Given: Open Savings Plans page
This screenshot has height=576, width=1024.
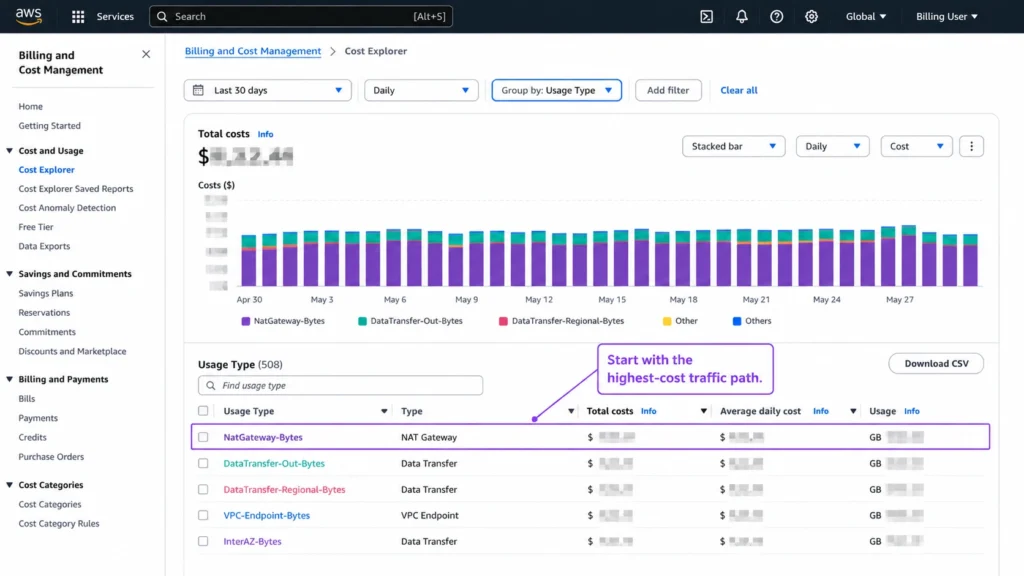Looking at the screenshot, I should pos(46,293).
